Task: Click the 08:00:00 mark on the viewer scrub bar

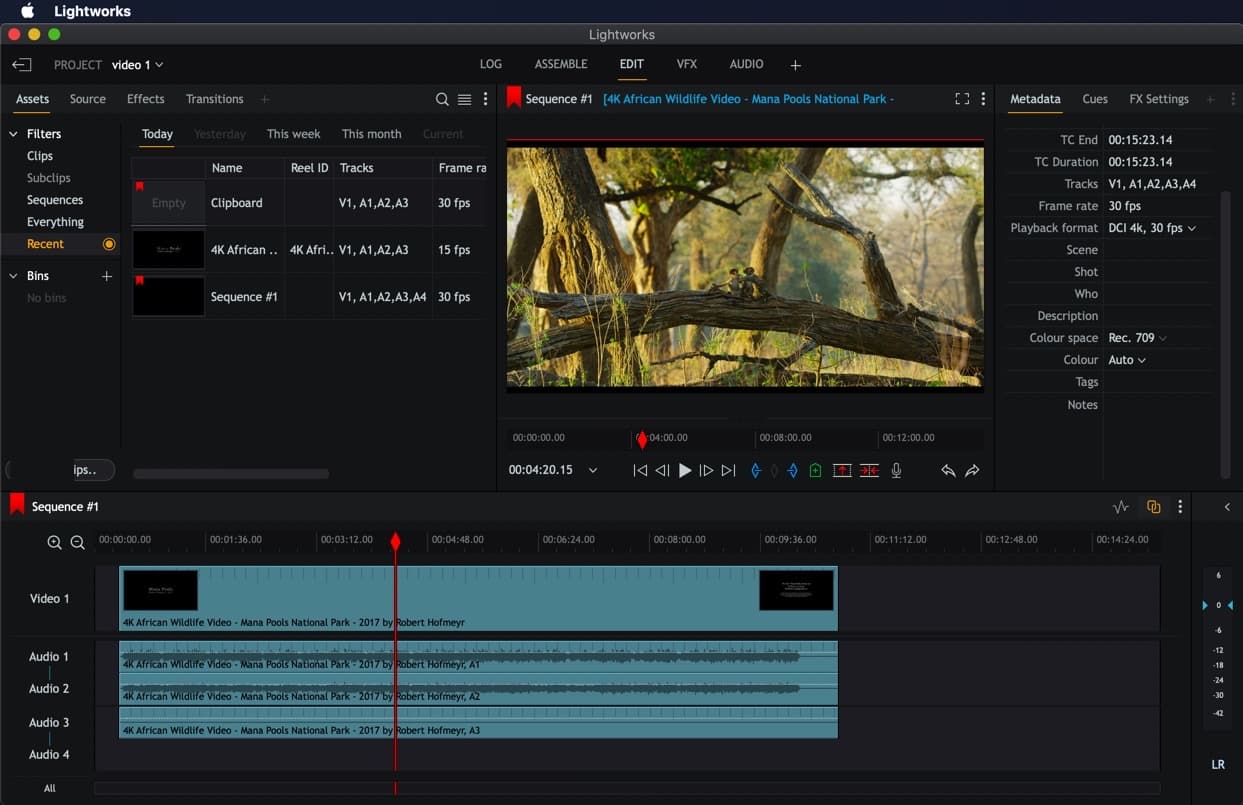Action: 757,438
